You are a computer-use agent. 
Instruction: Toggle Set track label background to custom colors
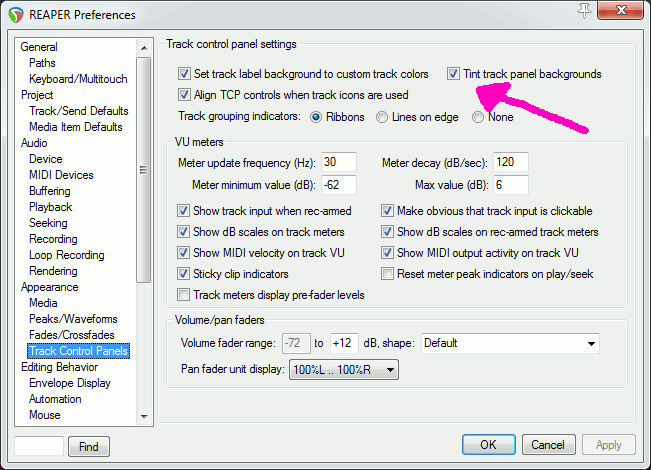point(184,74)
